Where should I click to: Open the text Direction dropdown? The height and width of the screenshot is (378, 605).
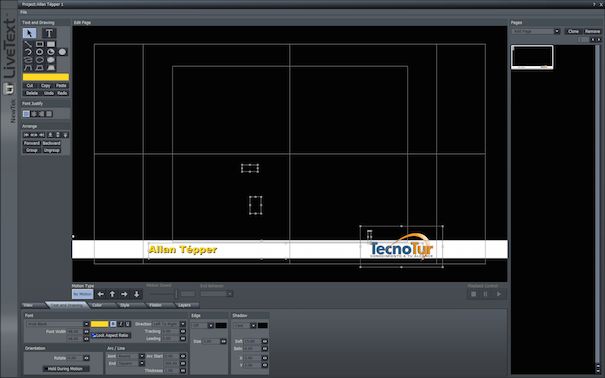pyautogui.click(x=183, y=324)
